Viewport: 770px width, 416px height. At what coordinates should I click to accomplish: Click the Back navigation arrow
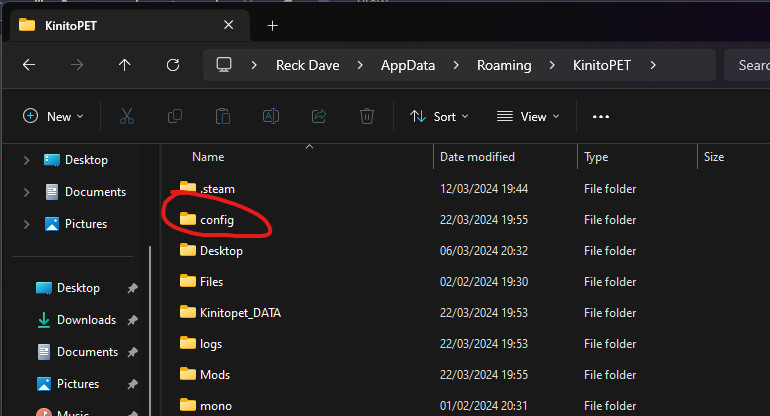[29, 65]
